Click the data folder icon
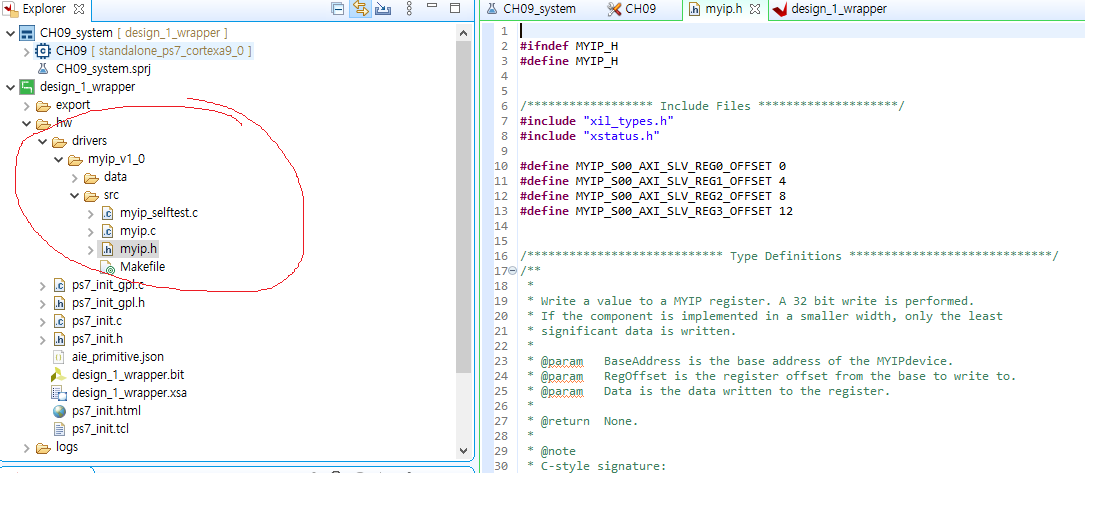Image resolution: width=1105 pixels, height=524 pixels. coord(92,177)
